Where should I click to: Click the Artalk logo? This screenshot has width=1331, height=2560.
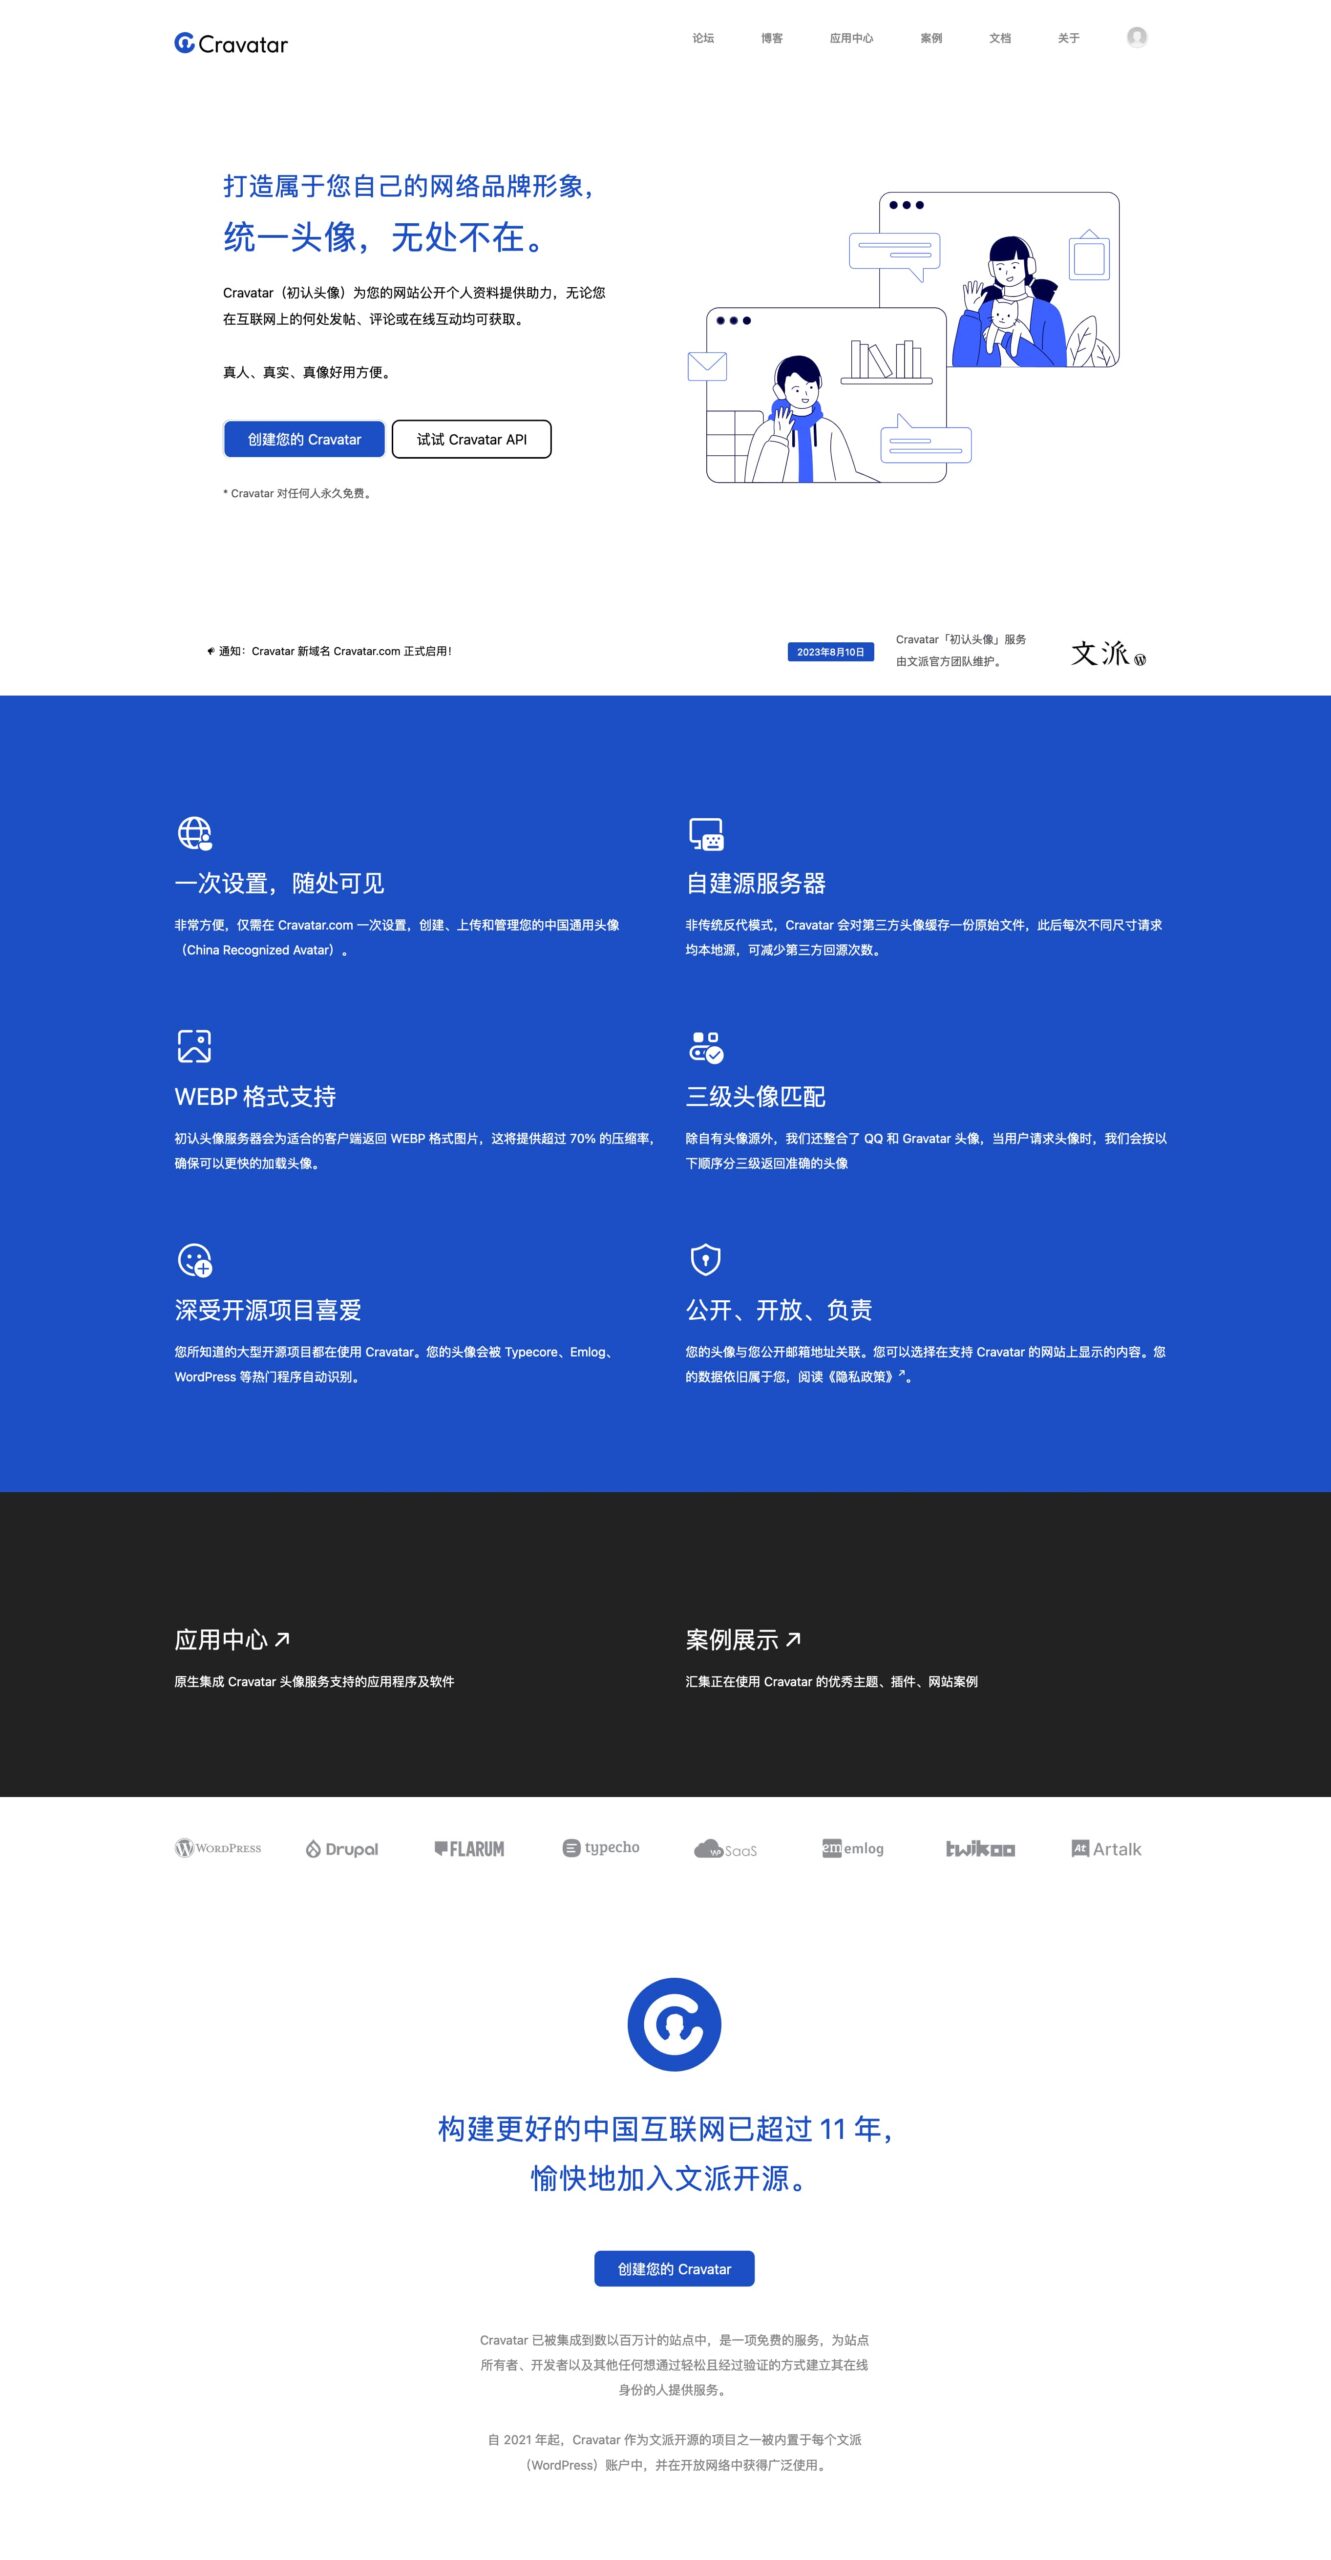[1106, 1849]
